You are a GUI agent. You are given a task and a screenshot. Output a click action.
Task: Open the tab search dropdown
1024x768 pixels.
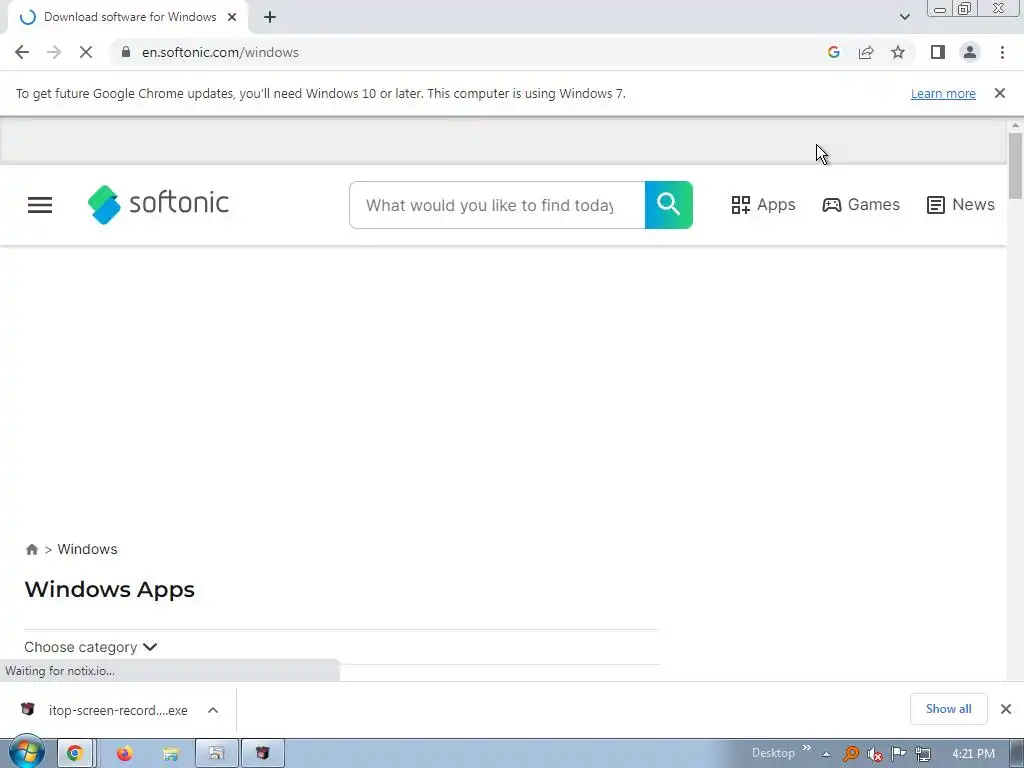(904, 17)
